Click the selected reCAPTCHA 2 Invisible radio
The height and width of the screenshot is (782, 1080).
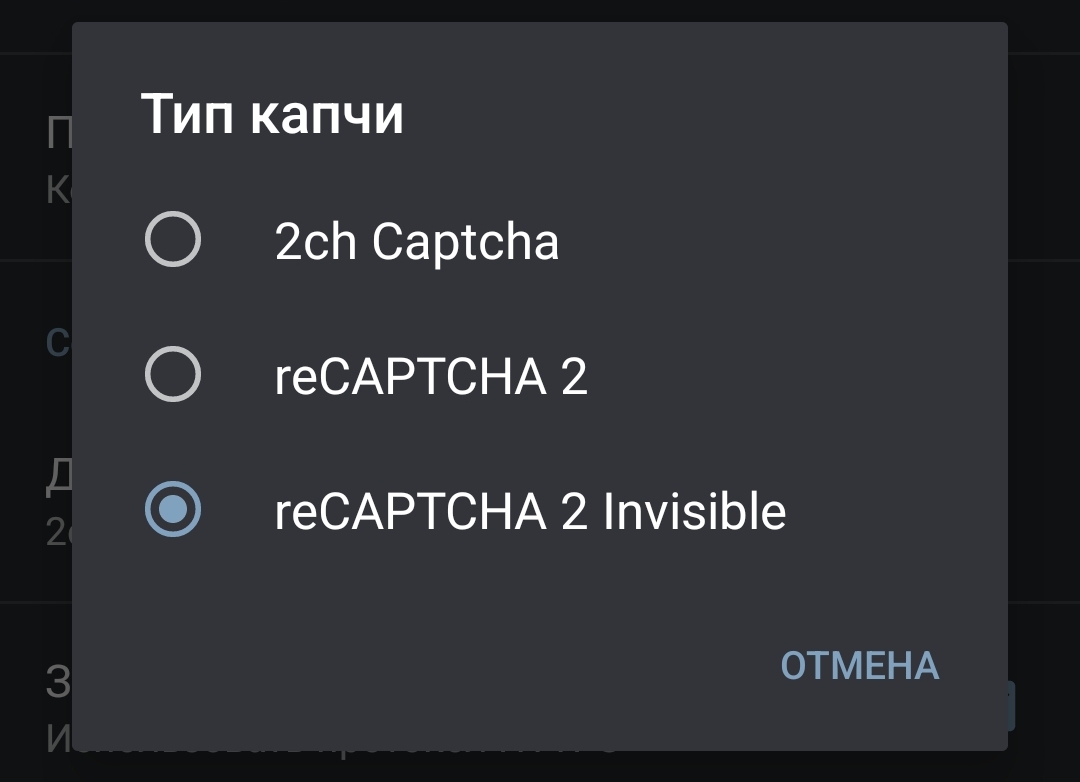pyautogui.click(x=173, y=510)
